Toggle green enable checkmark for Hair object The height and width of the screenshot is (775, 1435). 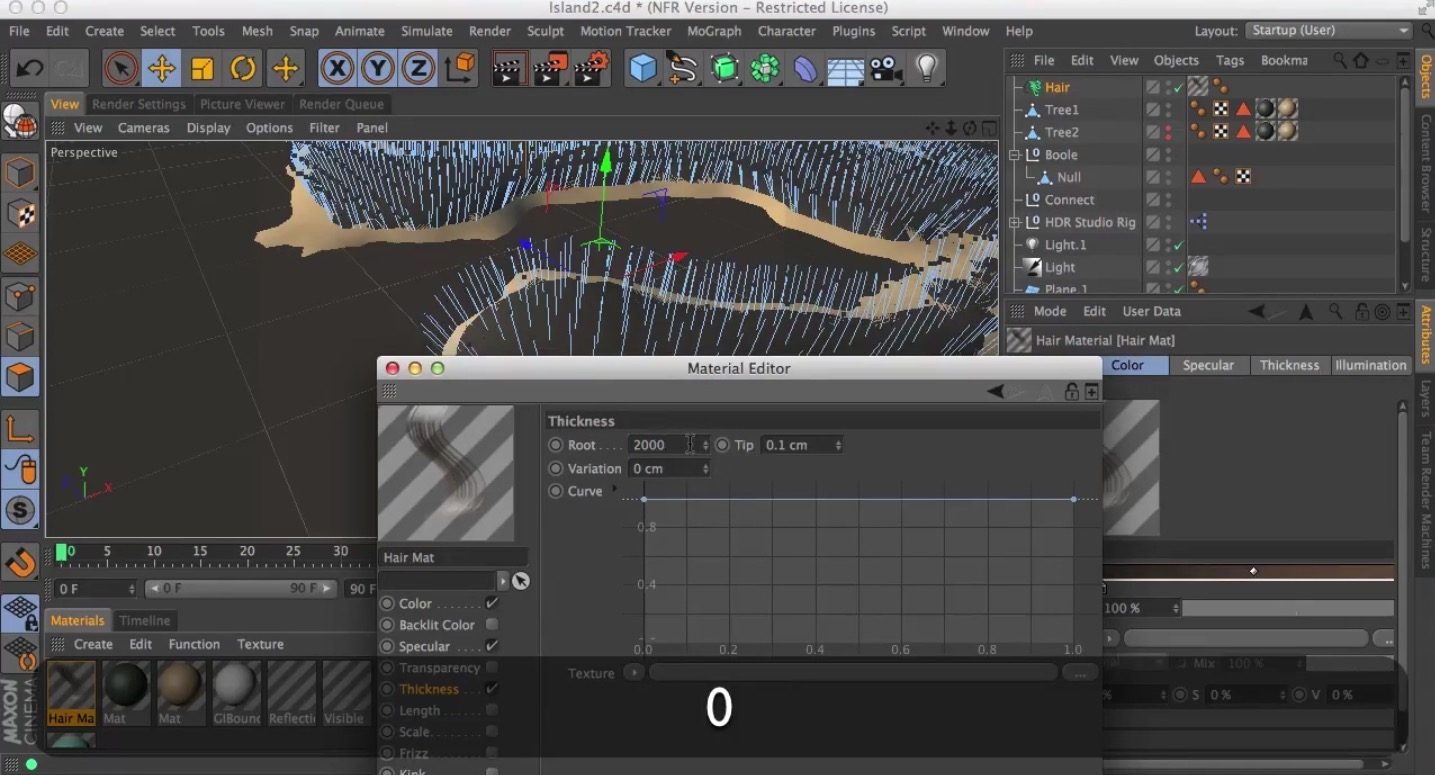click(x=1178, y=88)
